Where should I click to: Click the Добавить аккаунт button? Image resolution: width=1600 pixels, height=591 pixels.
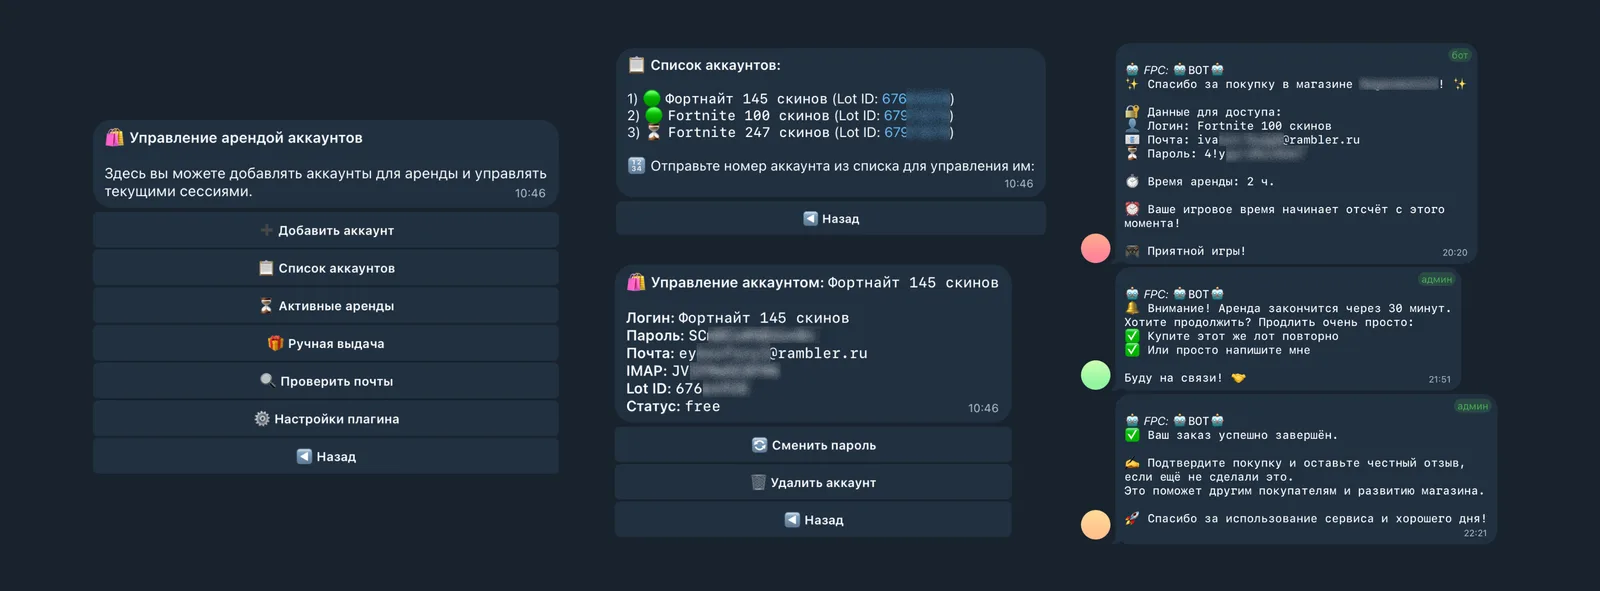(x=326, y=230)
